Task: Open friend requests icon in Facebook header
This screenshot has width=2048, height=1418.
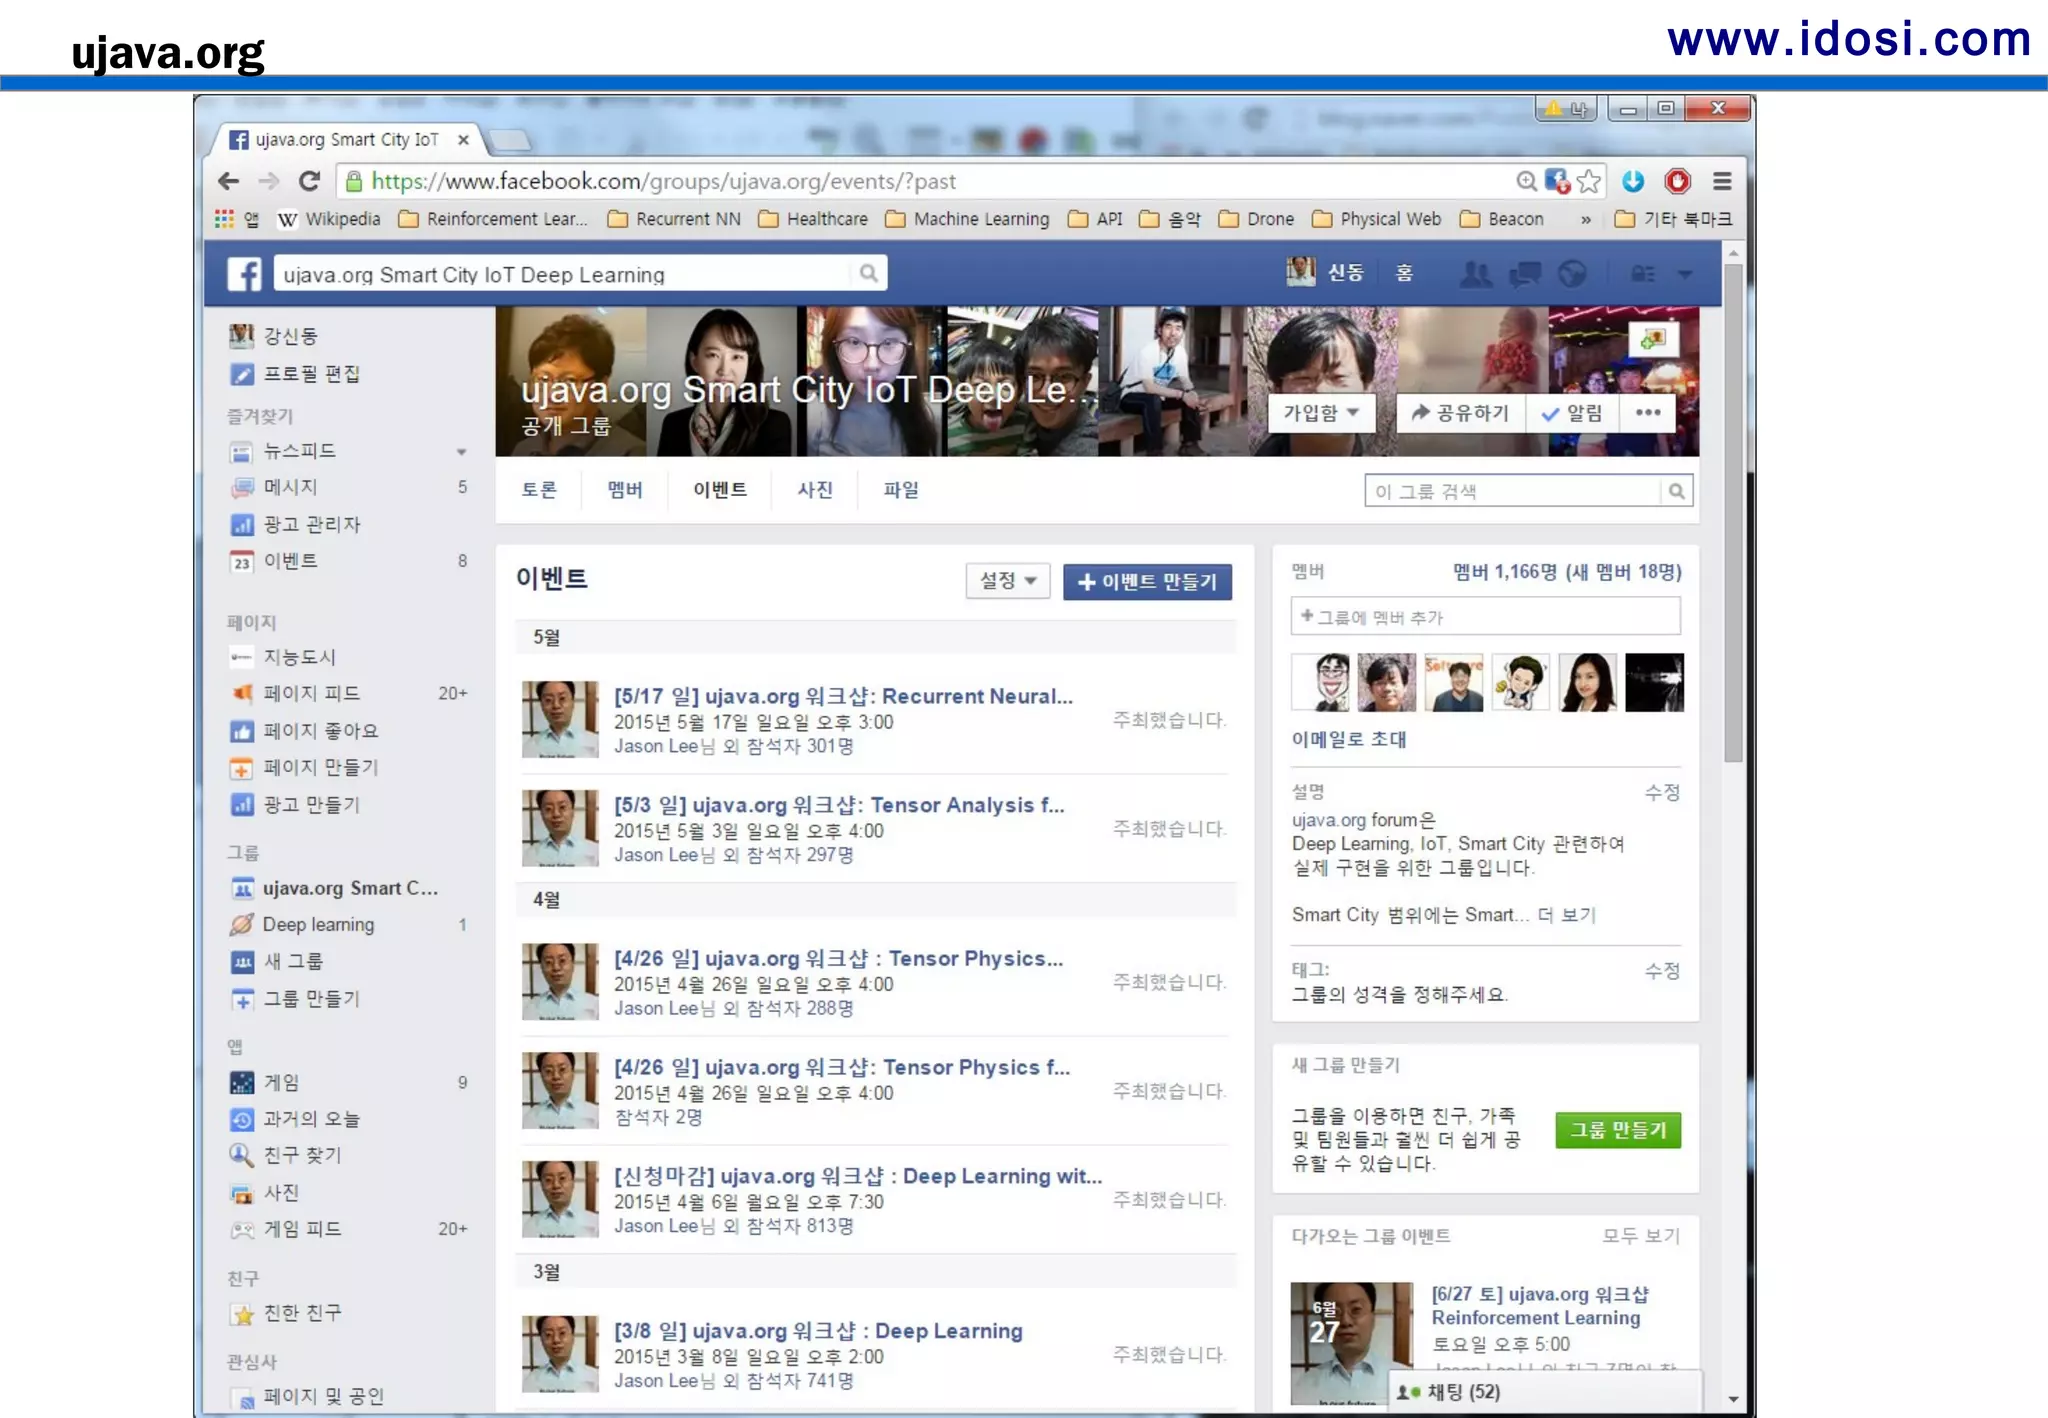Action: coord(1475,273)
